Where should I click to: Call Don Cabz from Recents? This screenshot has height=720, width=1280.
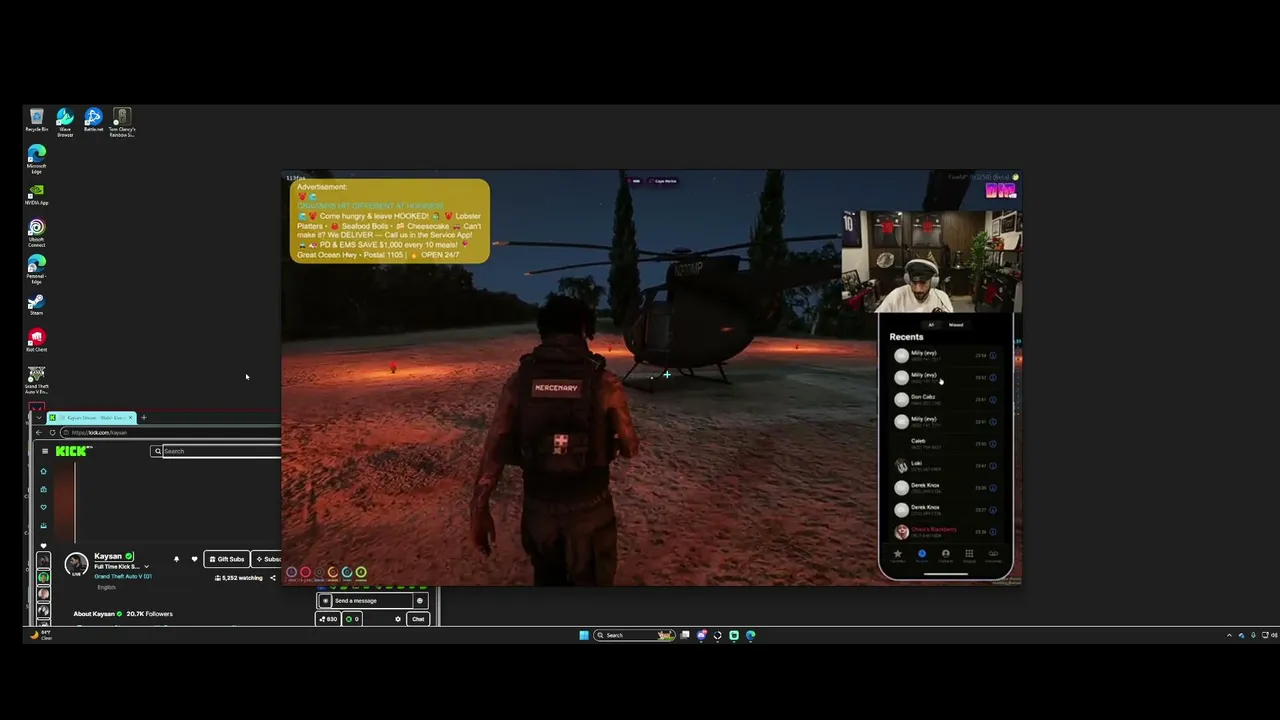click(x=943, y=400)
